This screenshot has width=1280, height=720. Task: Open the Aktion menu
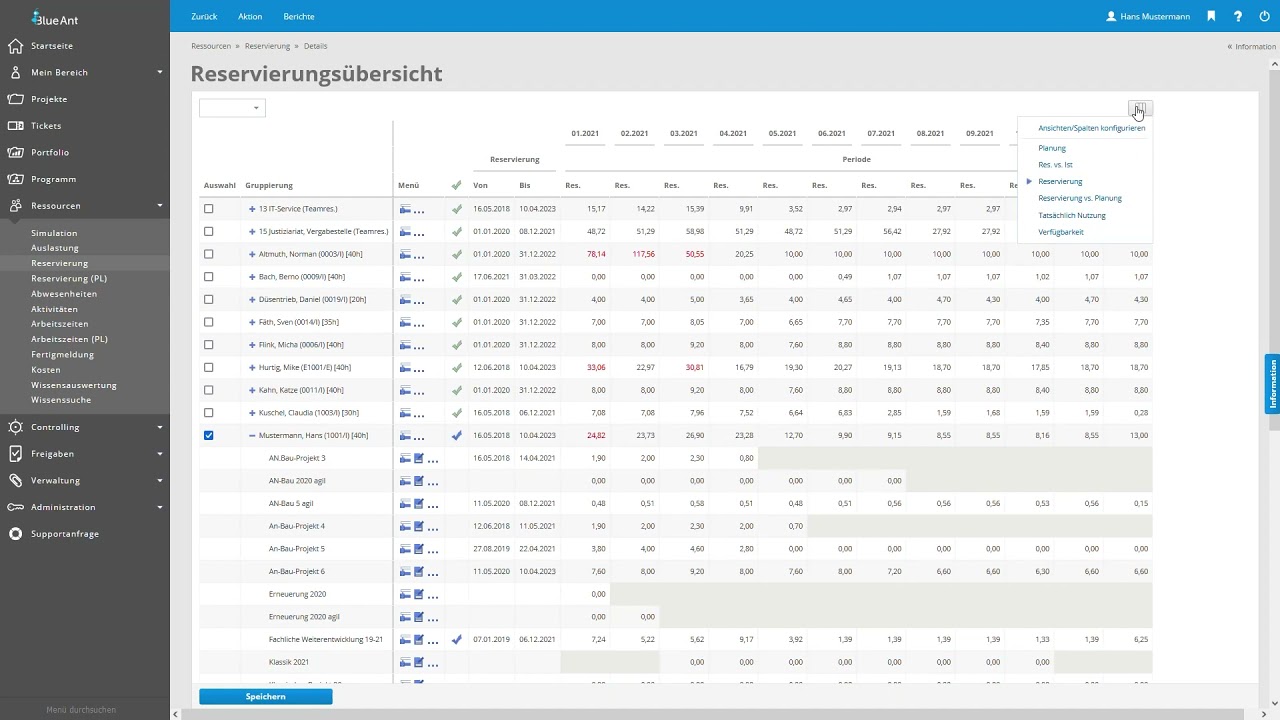pyautogui.click(x=250, y=17)
